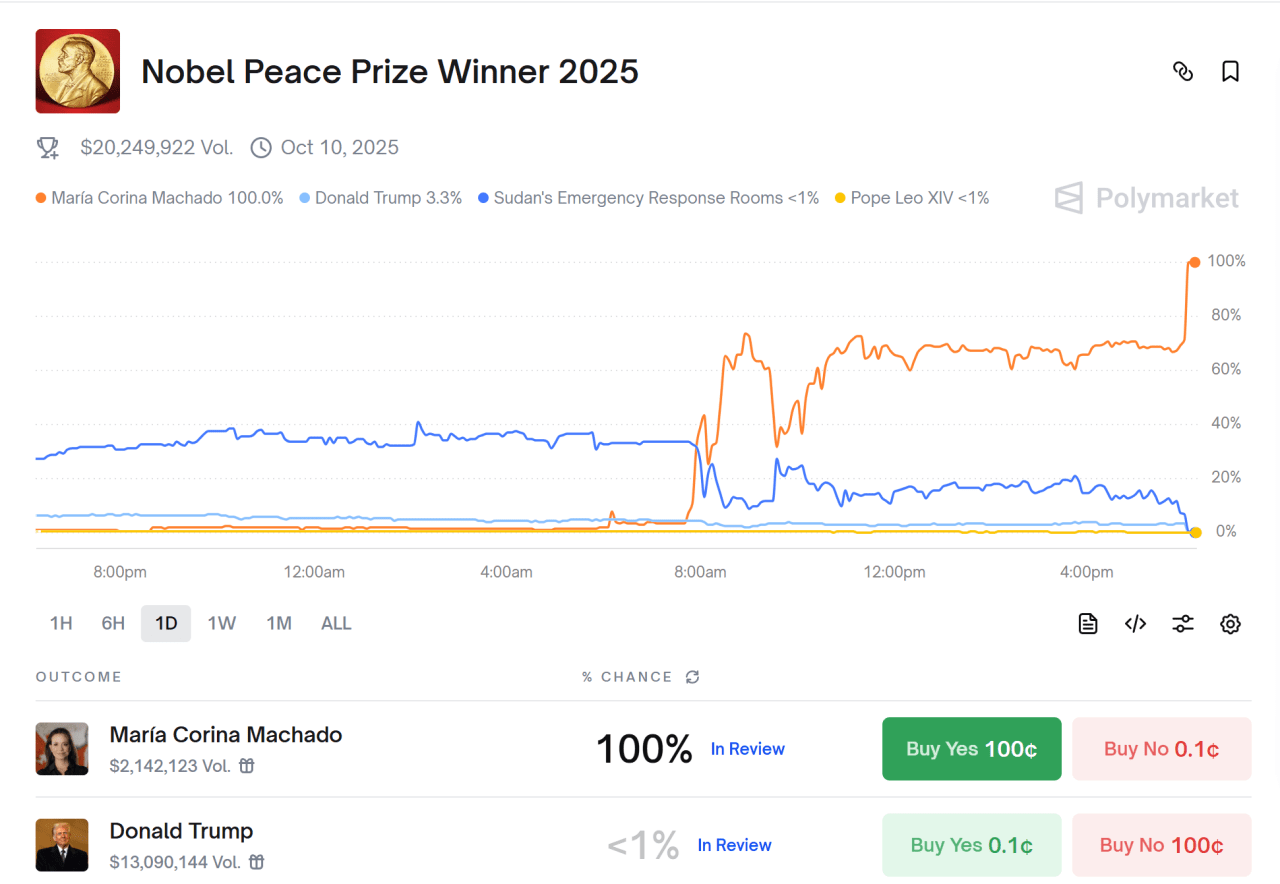
Task: Click gift icon next to Donald Trump volume
Action: 257,862
